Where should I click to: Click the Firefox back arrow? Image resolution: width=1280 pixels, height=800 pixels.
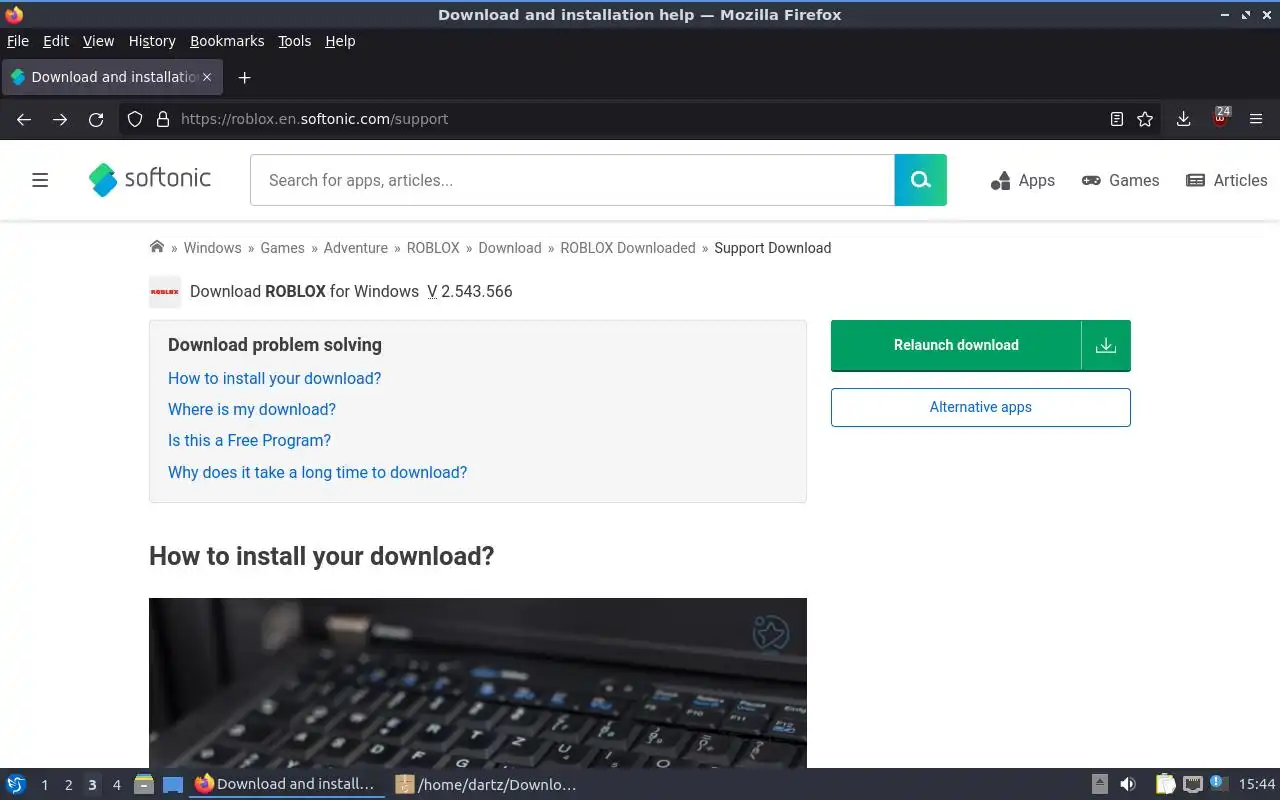coord(24,119)
